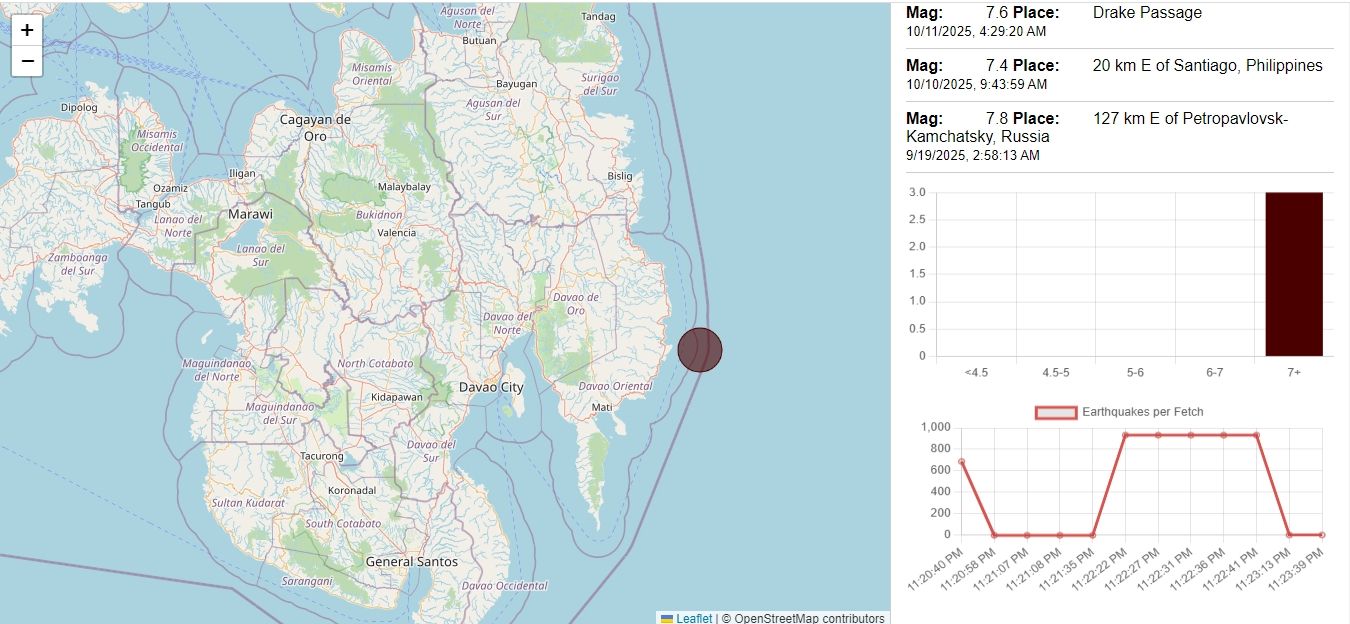Zoom out of the map
Viewport: 1350px width, 624px height.
point(27,61)
